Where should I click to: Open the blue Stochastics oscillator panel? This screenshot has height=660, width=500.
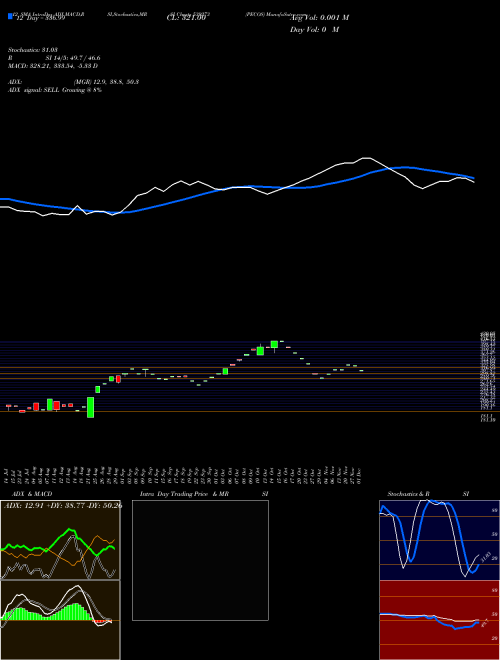(x=439, y=540)
